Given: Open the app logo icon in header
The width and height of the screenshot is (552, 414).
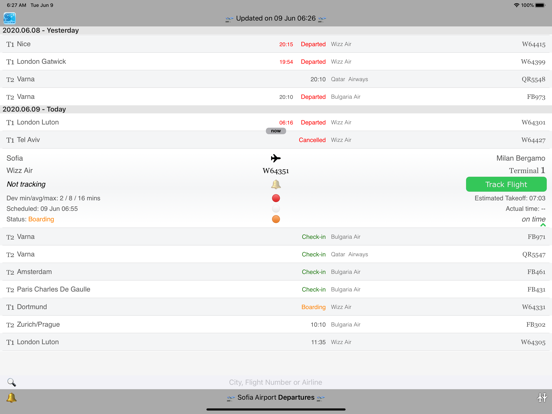Looking at the screenshot, I should click(10, 18).
